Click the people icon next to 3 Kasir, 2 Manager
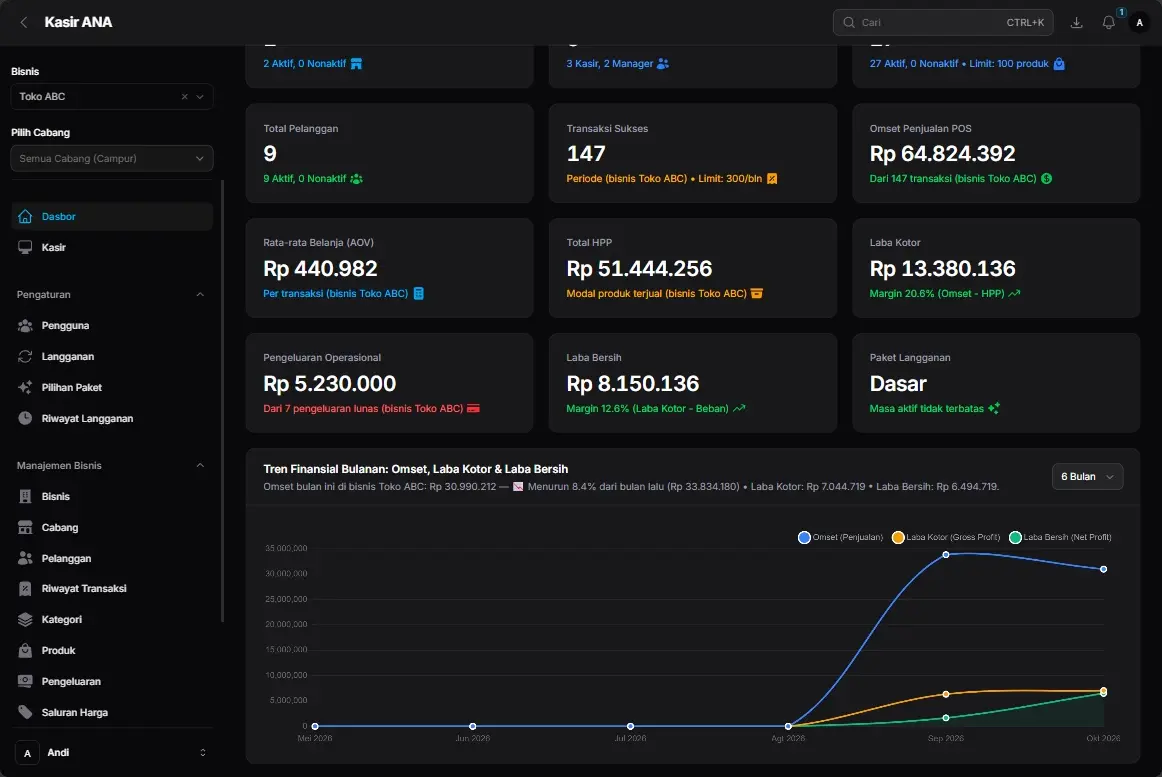1162x777 pixels. click(663, 64)
